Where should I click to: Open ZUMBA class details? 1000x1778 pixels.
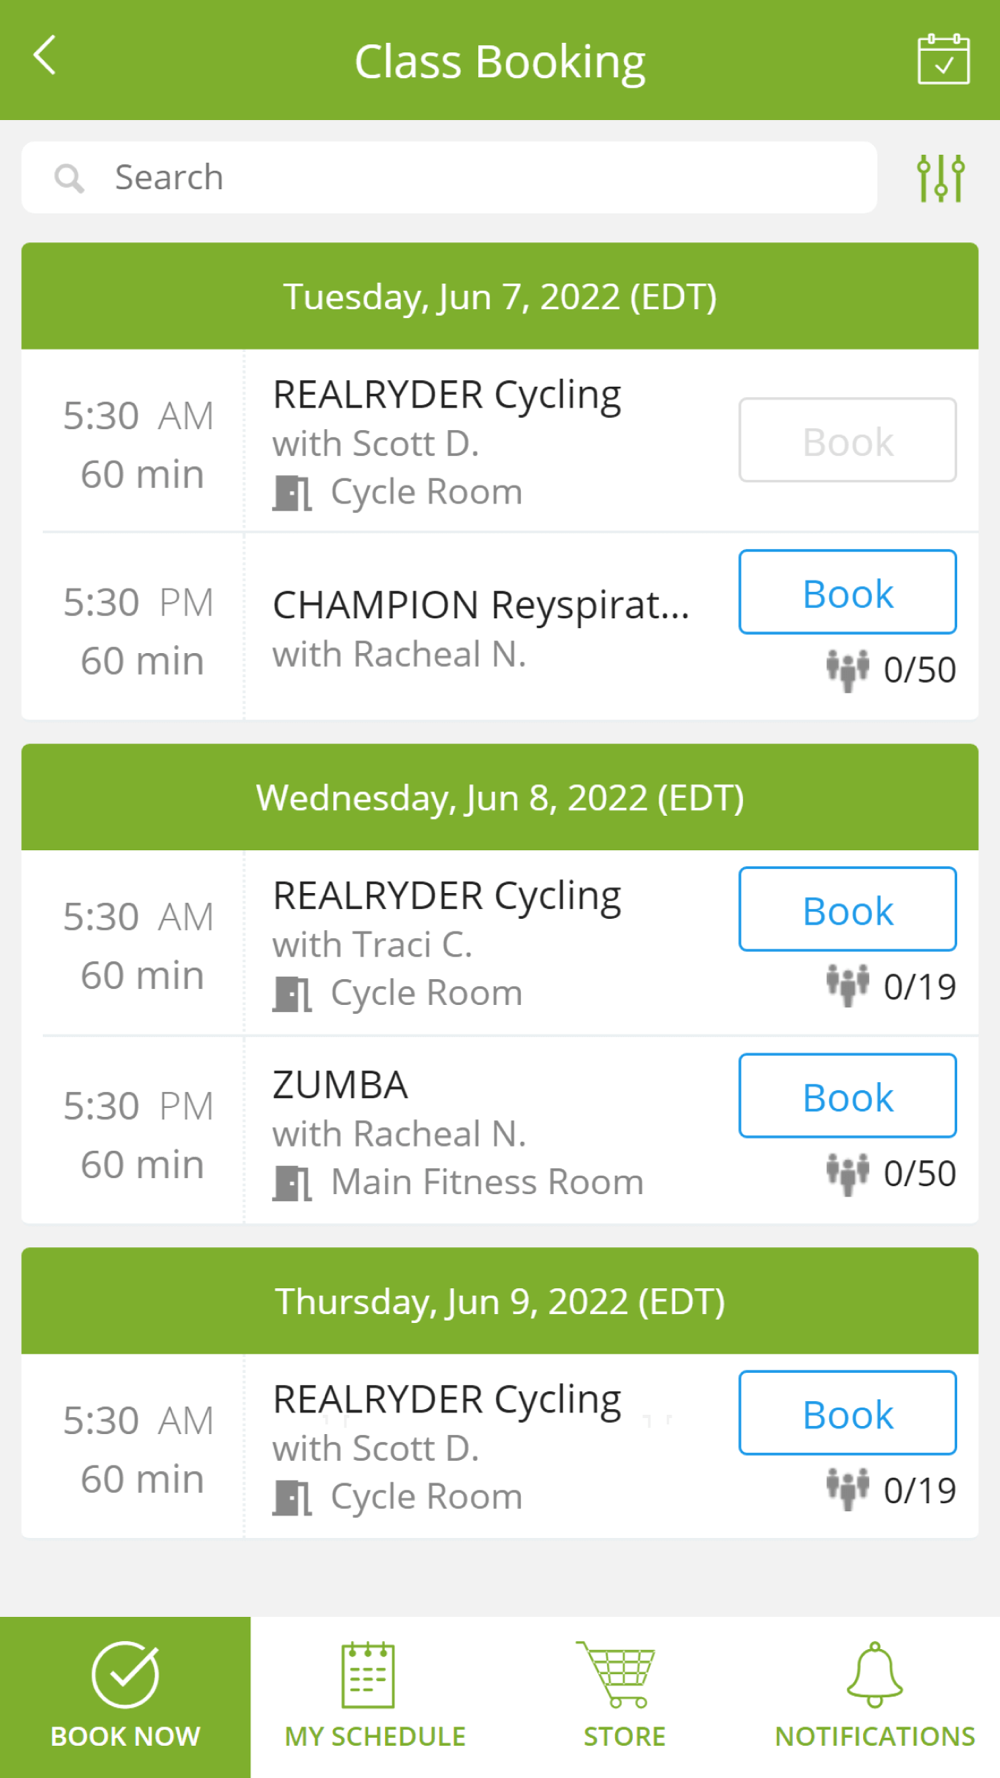pos(341,1085)
